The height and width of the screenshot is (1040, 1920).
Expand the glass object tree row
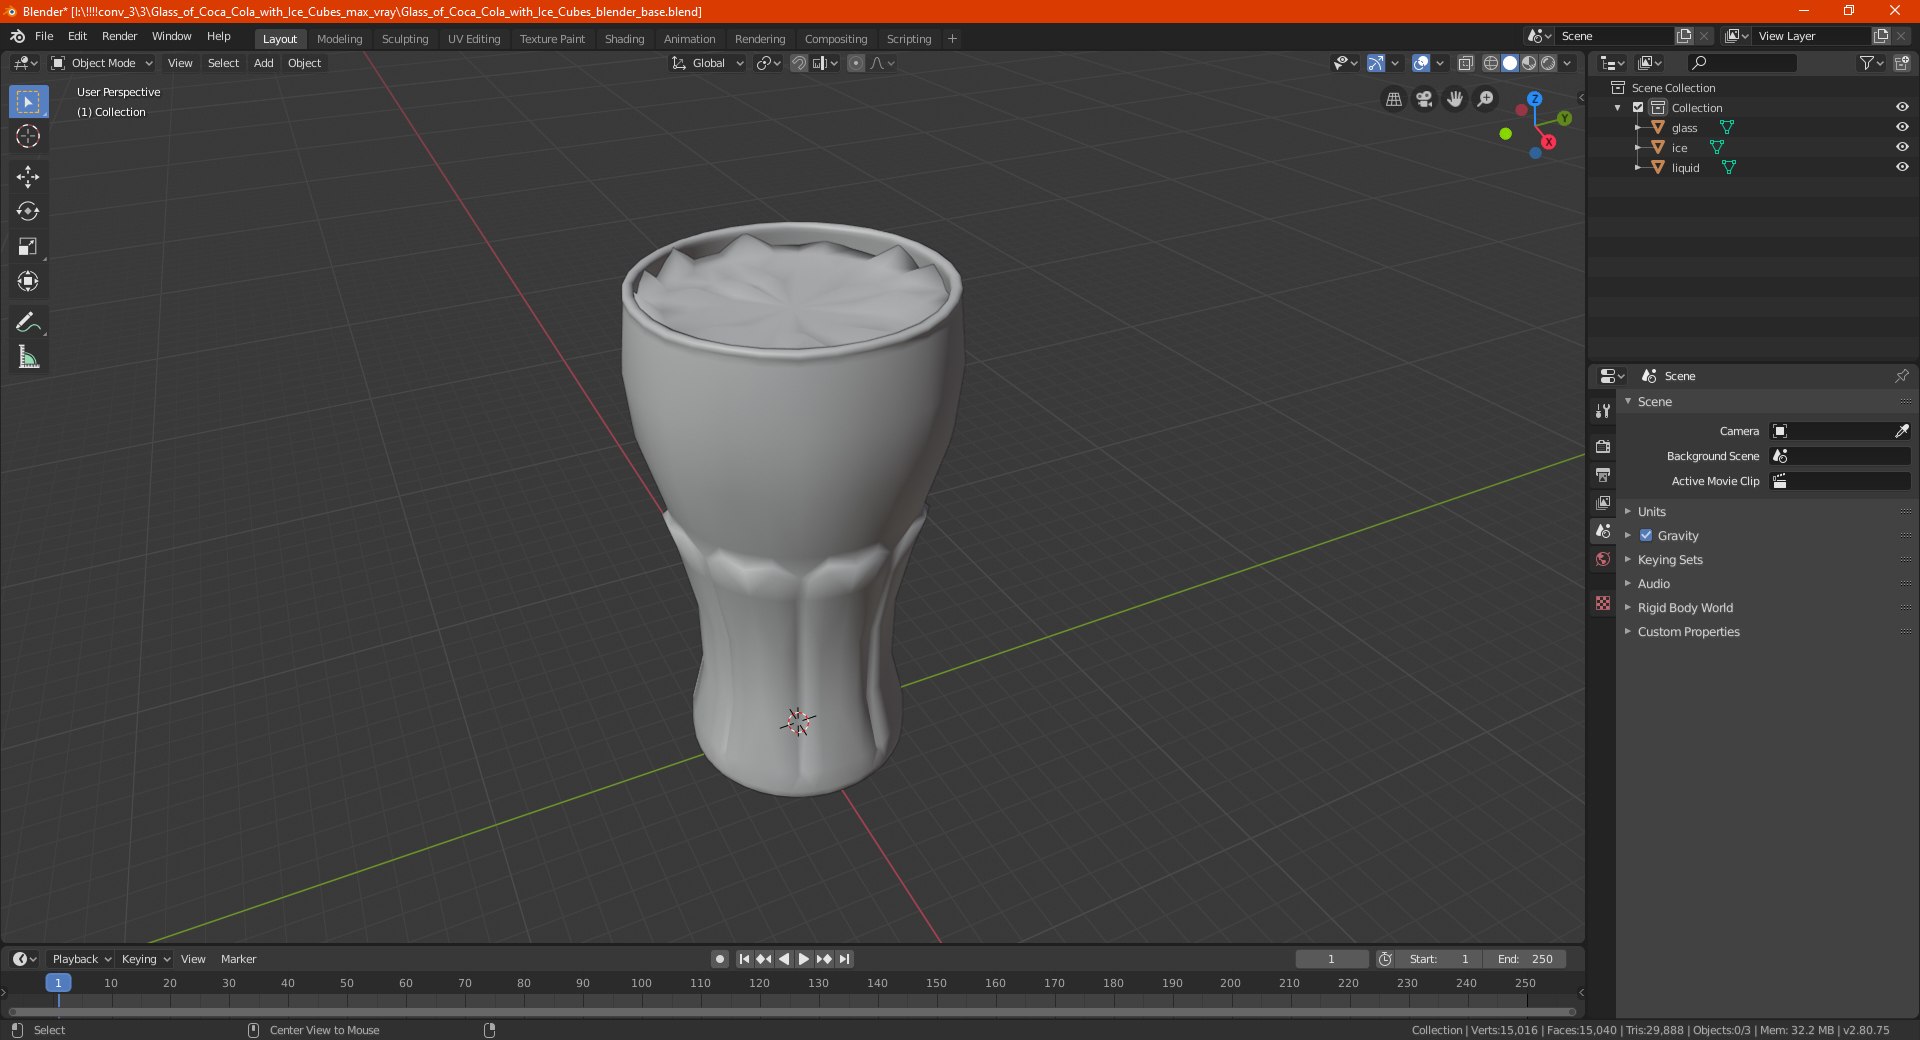point(1637,128)
